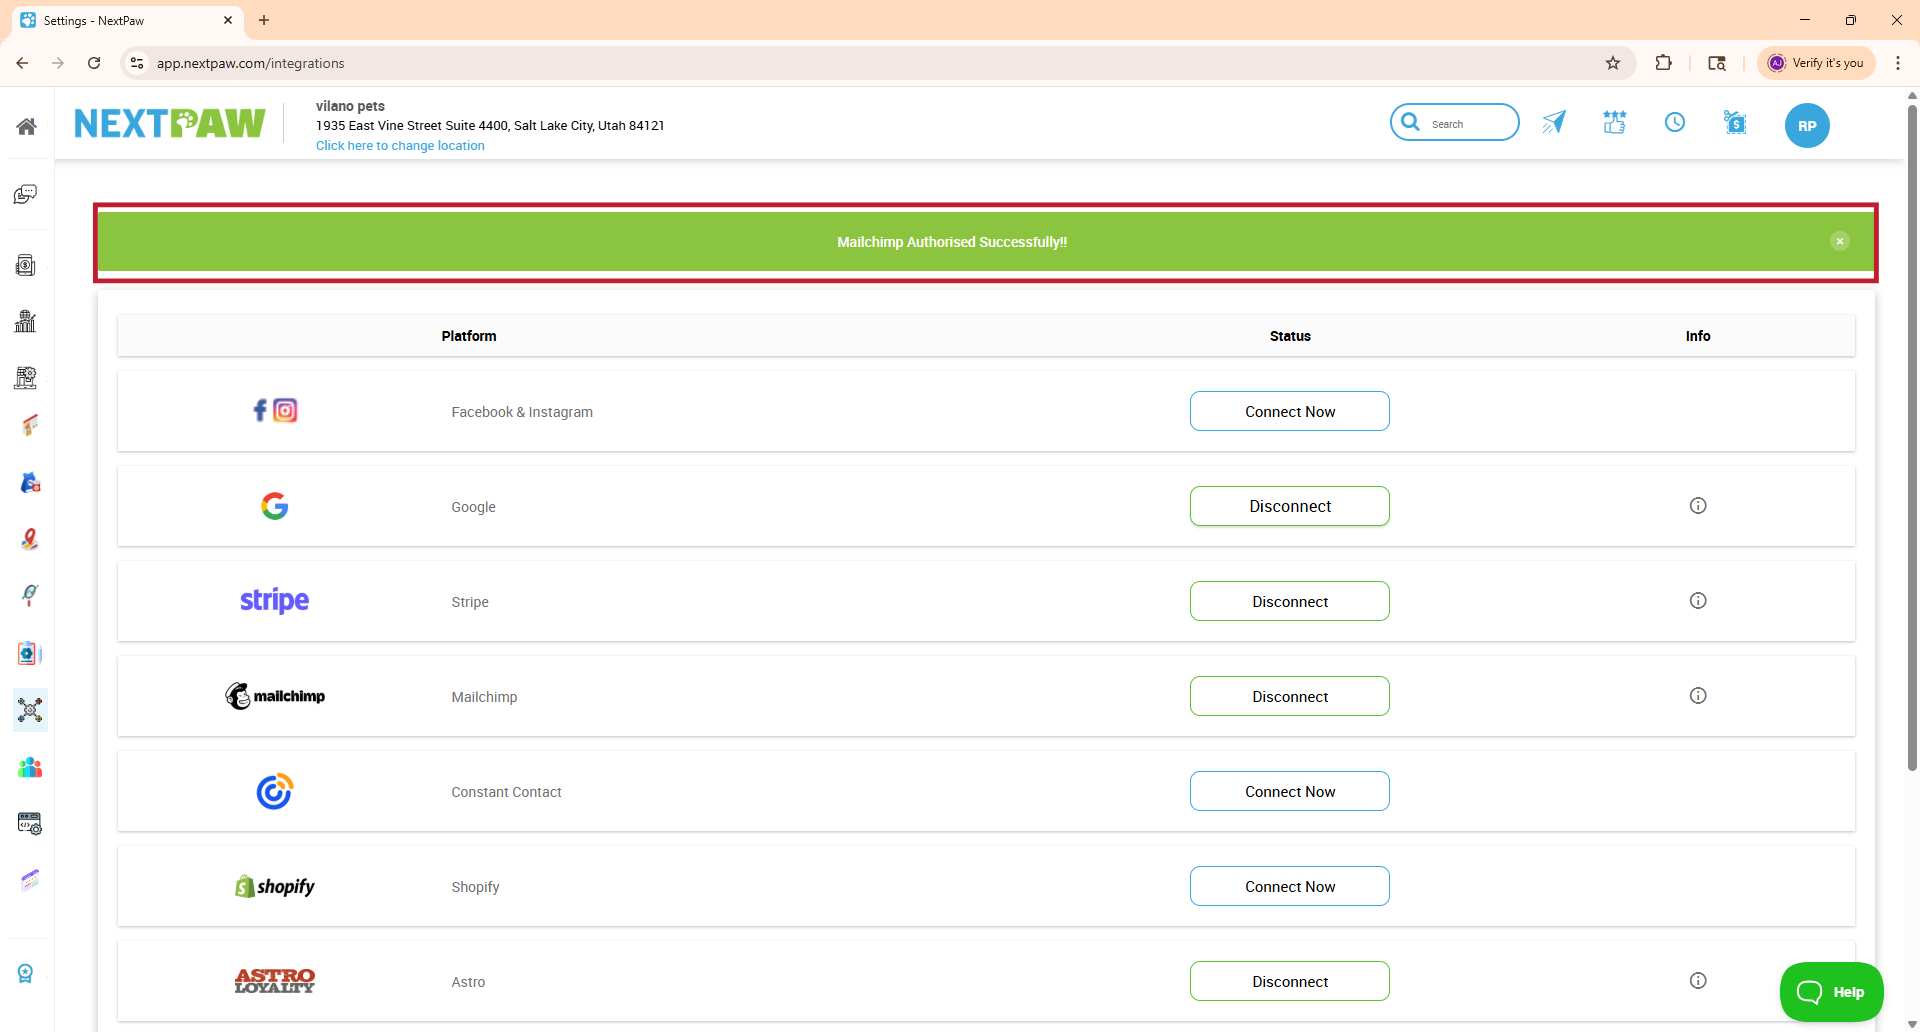
Task: Open the clock history icon in header
Action: (1675, 122)
